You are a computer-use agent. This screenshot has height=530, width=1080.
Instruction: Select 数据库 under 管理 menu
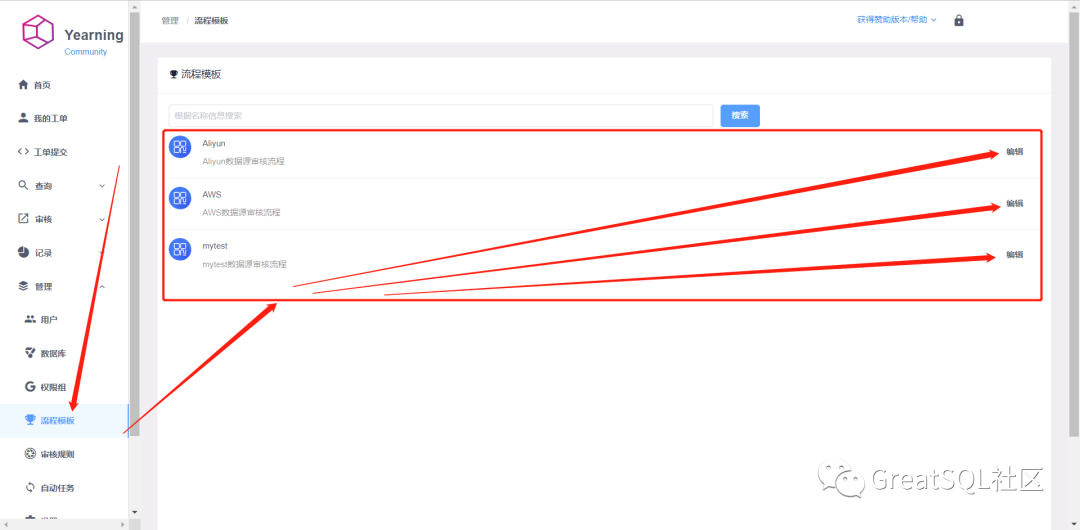point(52,353)
